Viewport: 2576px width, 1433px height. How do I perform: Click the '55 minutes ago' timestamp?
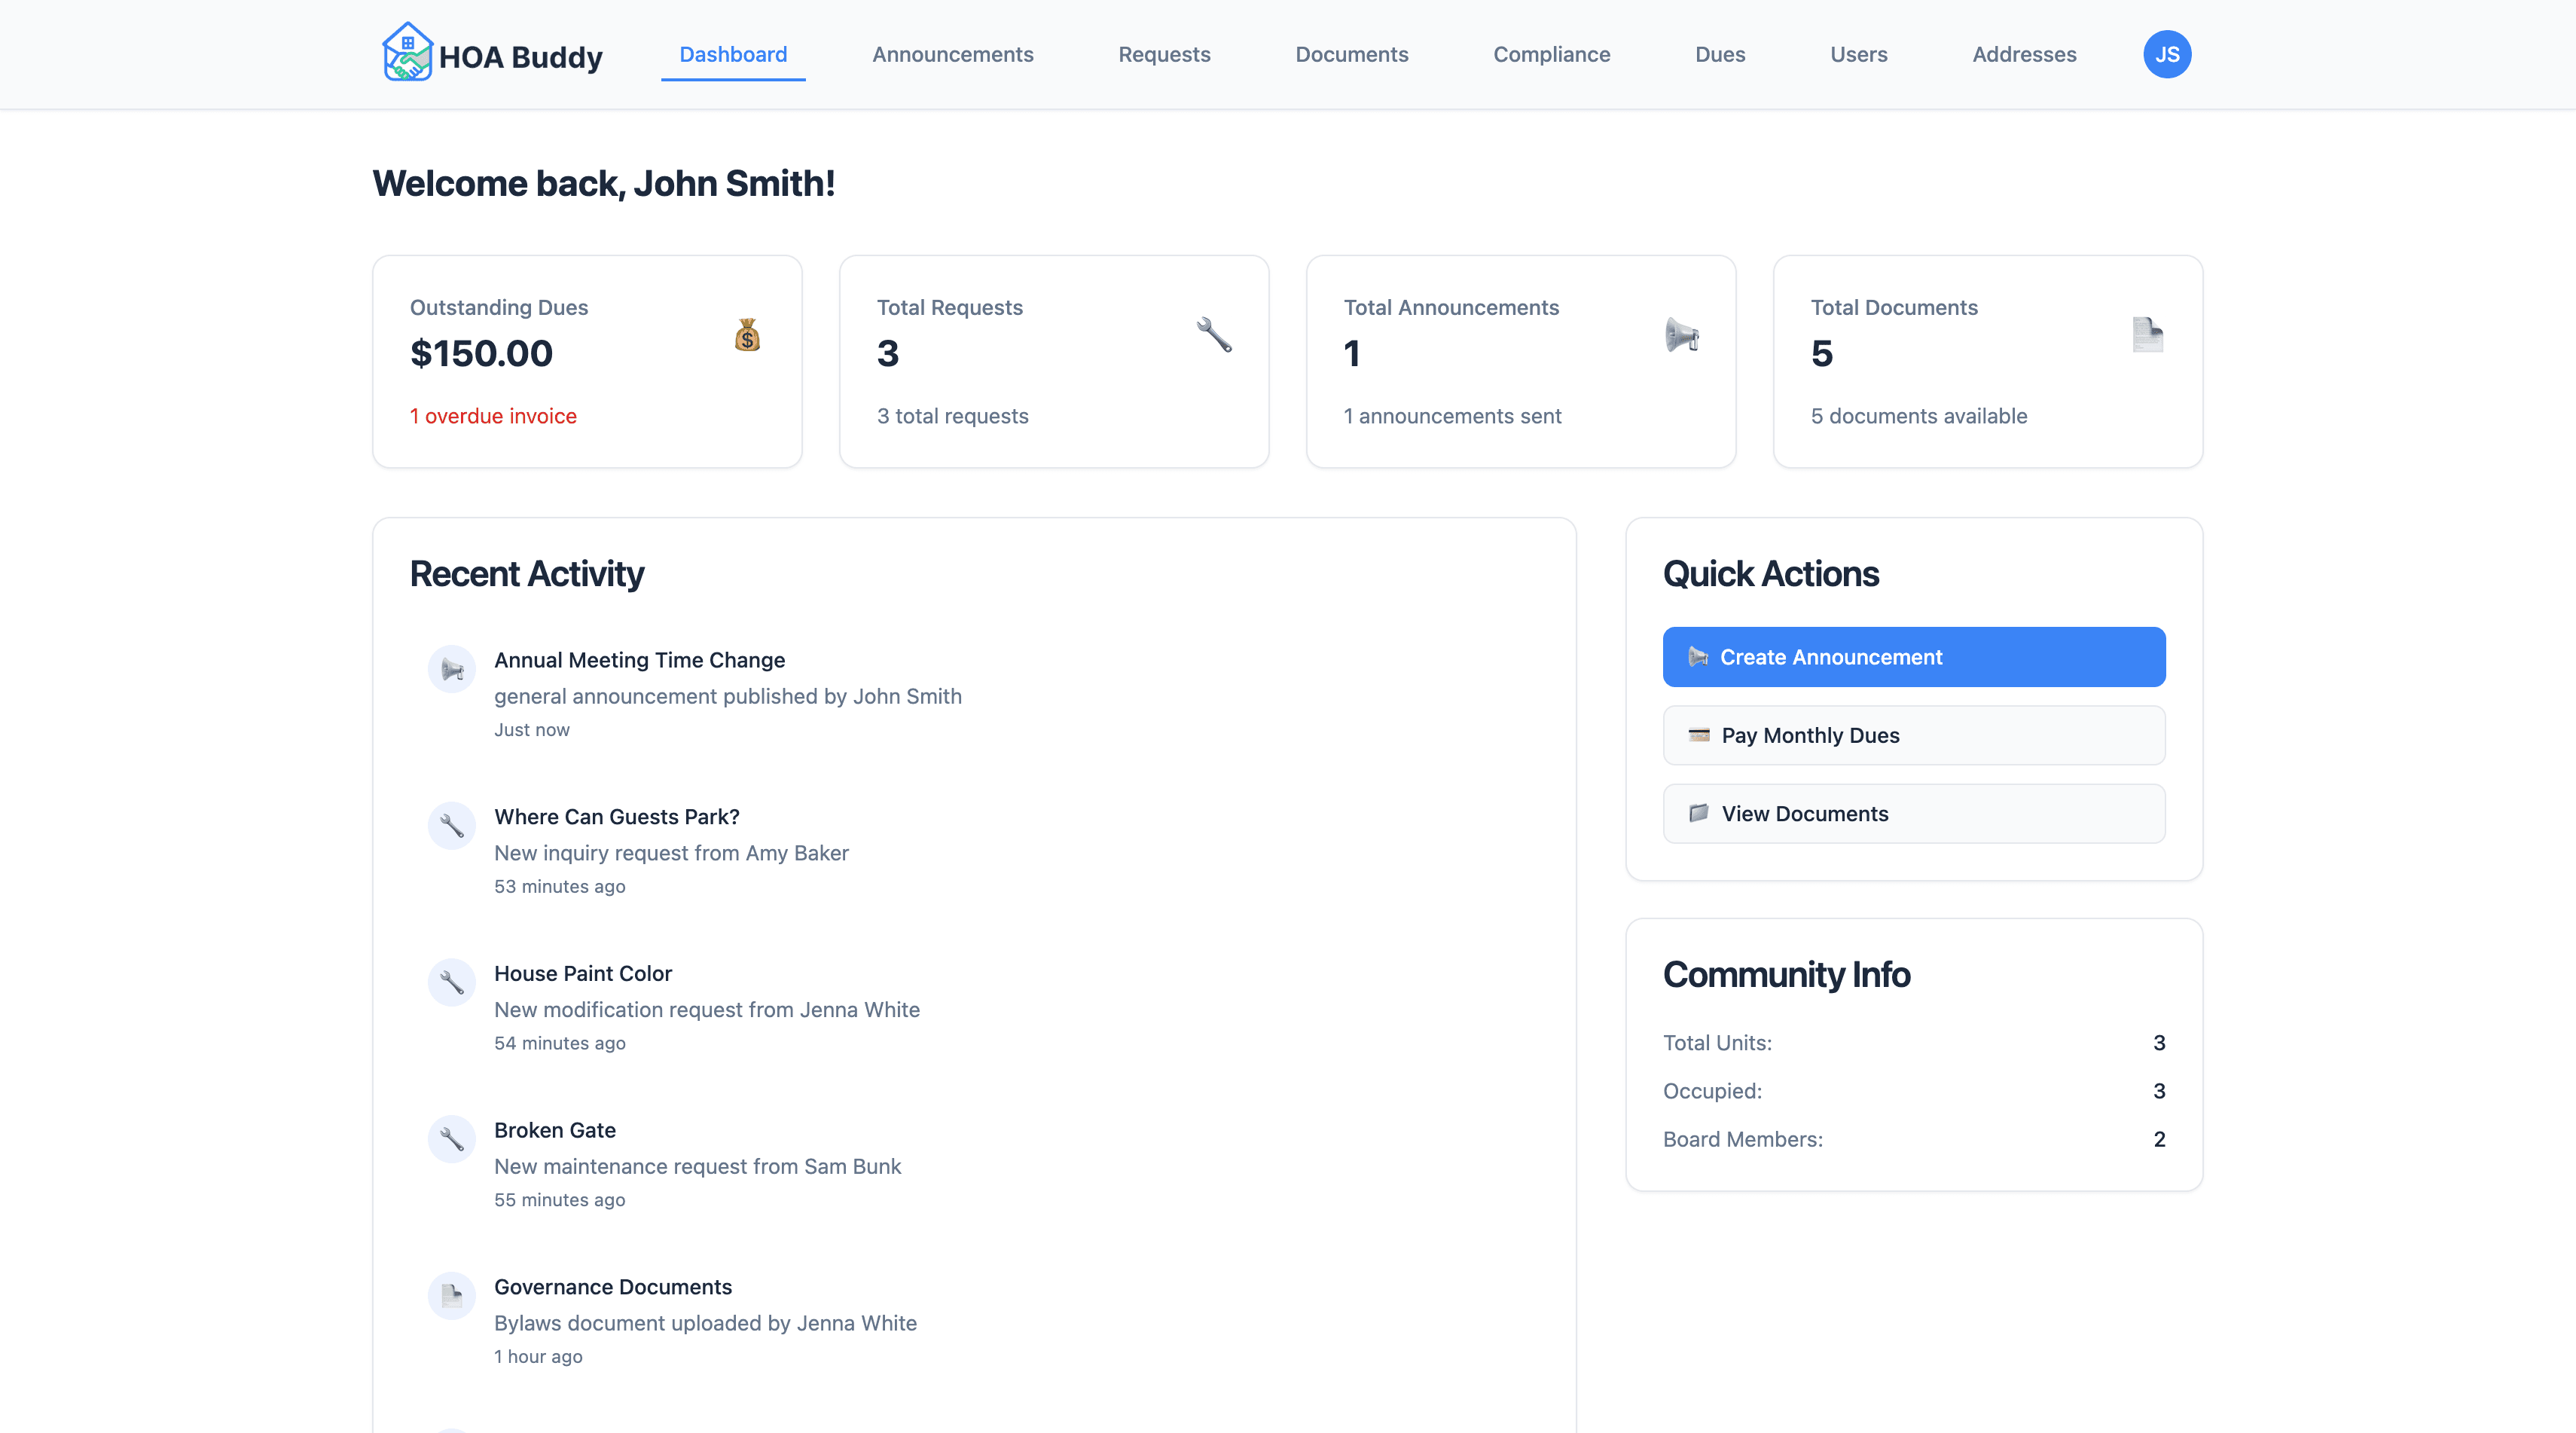pyautogui.click(x=560, y=1200)
